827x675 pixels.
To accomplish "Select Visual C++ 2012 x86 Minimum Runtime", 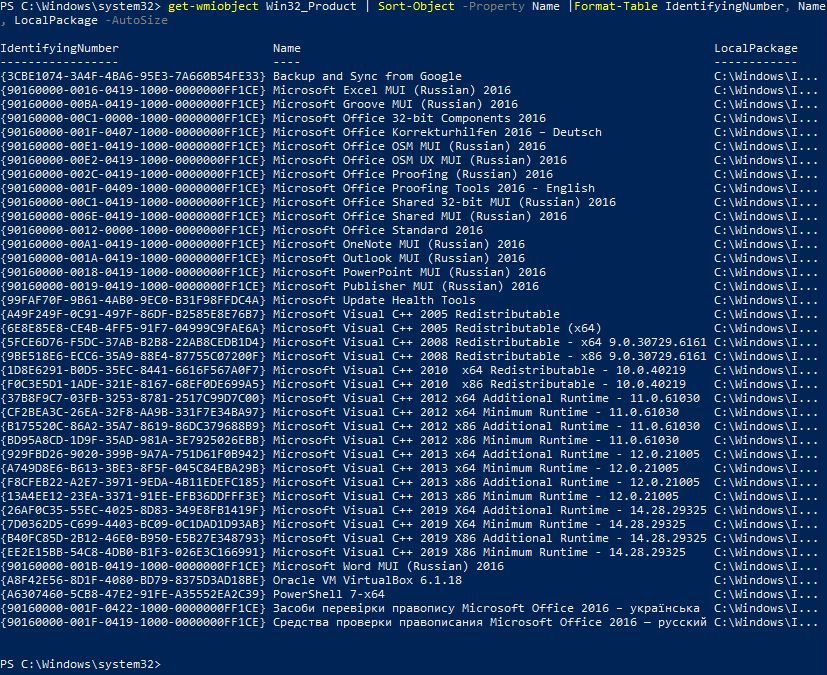I will 476,440.
